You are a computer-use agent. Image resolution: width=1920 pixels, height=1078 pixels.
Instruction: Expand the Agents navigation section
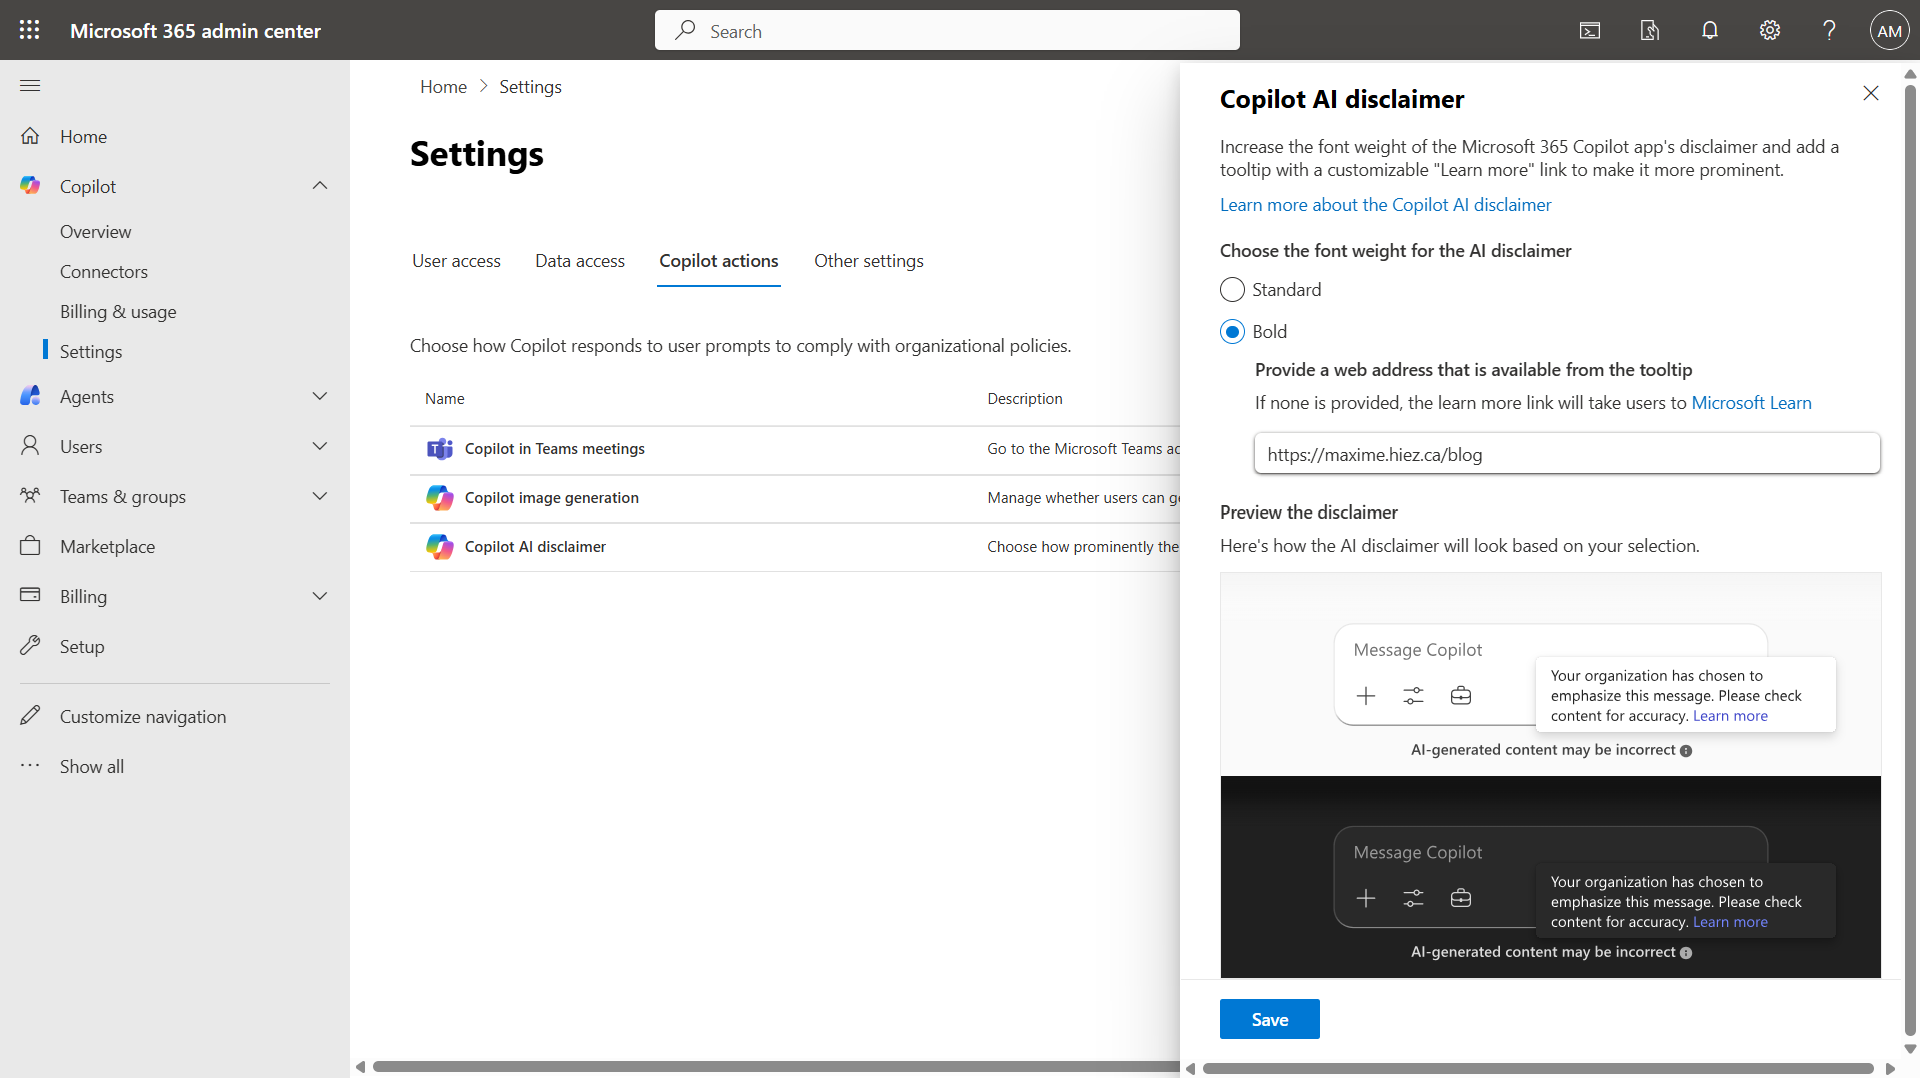(x=320, y=397)
